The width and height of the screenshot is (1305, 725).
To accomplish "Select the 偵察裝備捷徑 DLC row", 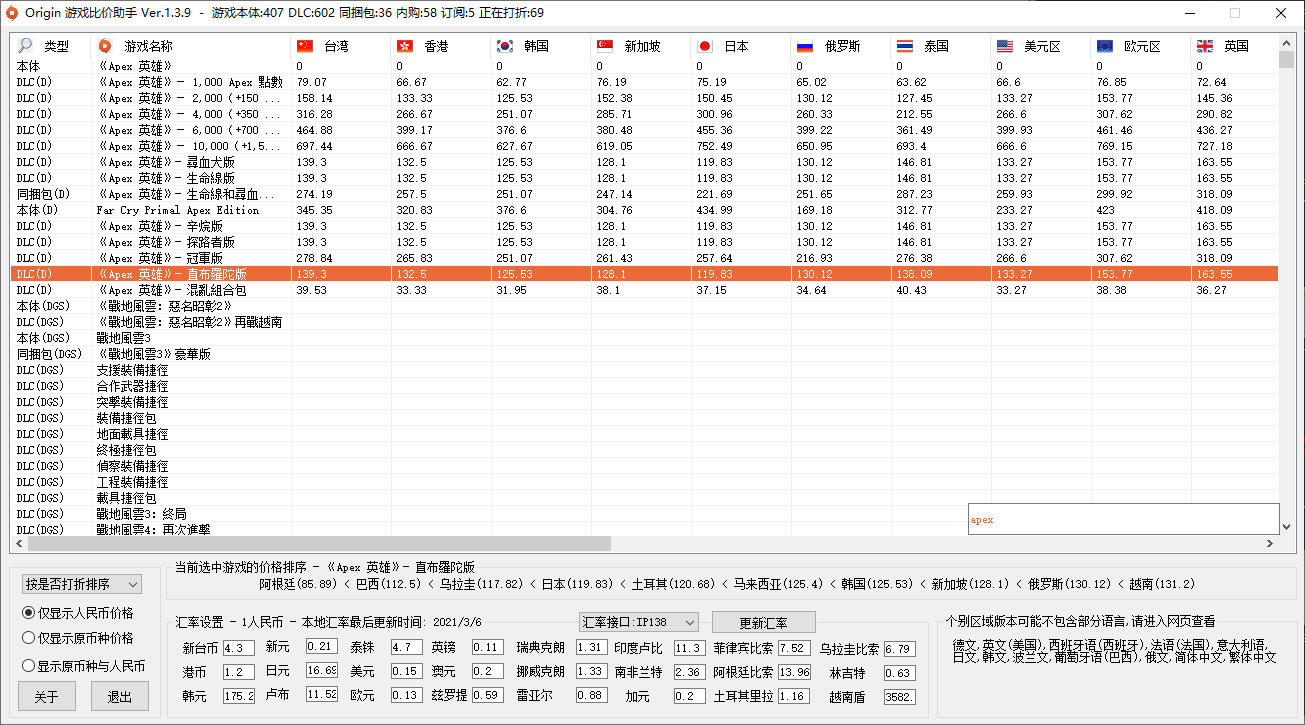I will pos(645,466).
